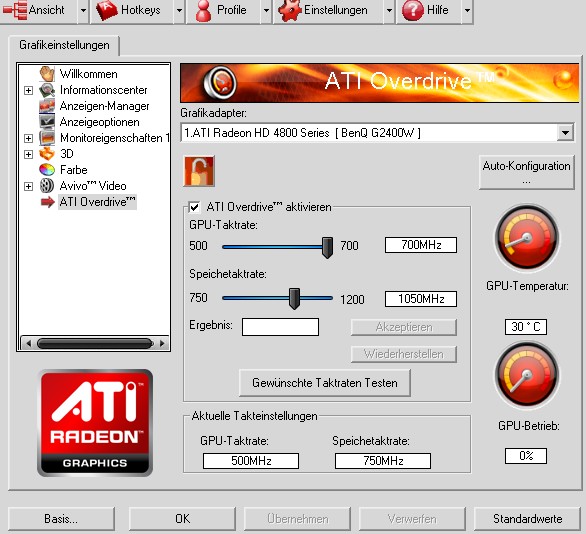
Task: Click the 700MHz GPU clock value field
Action: 421,245
